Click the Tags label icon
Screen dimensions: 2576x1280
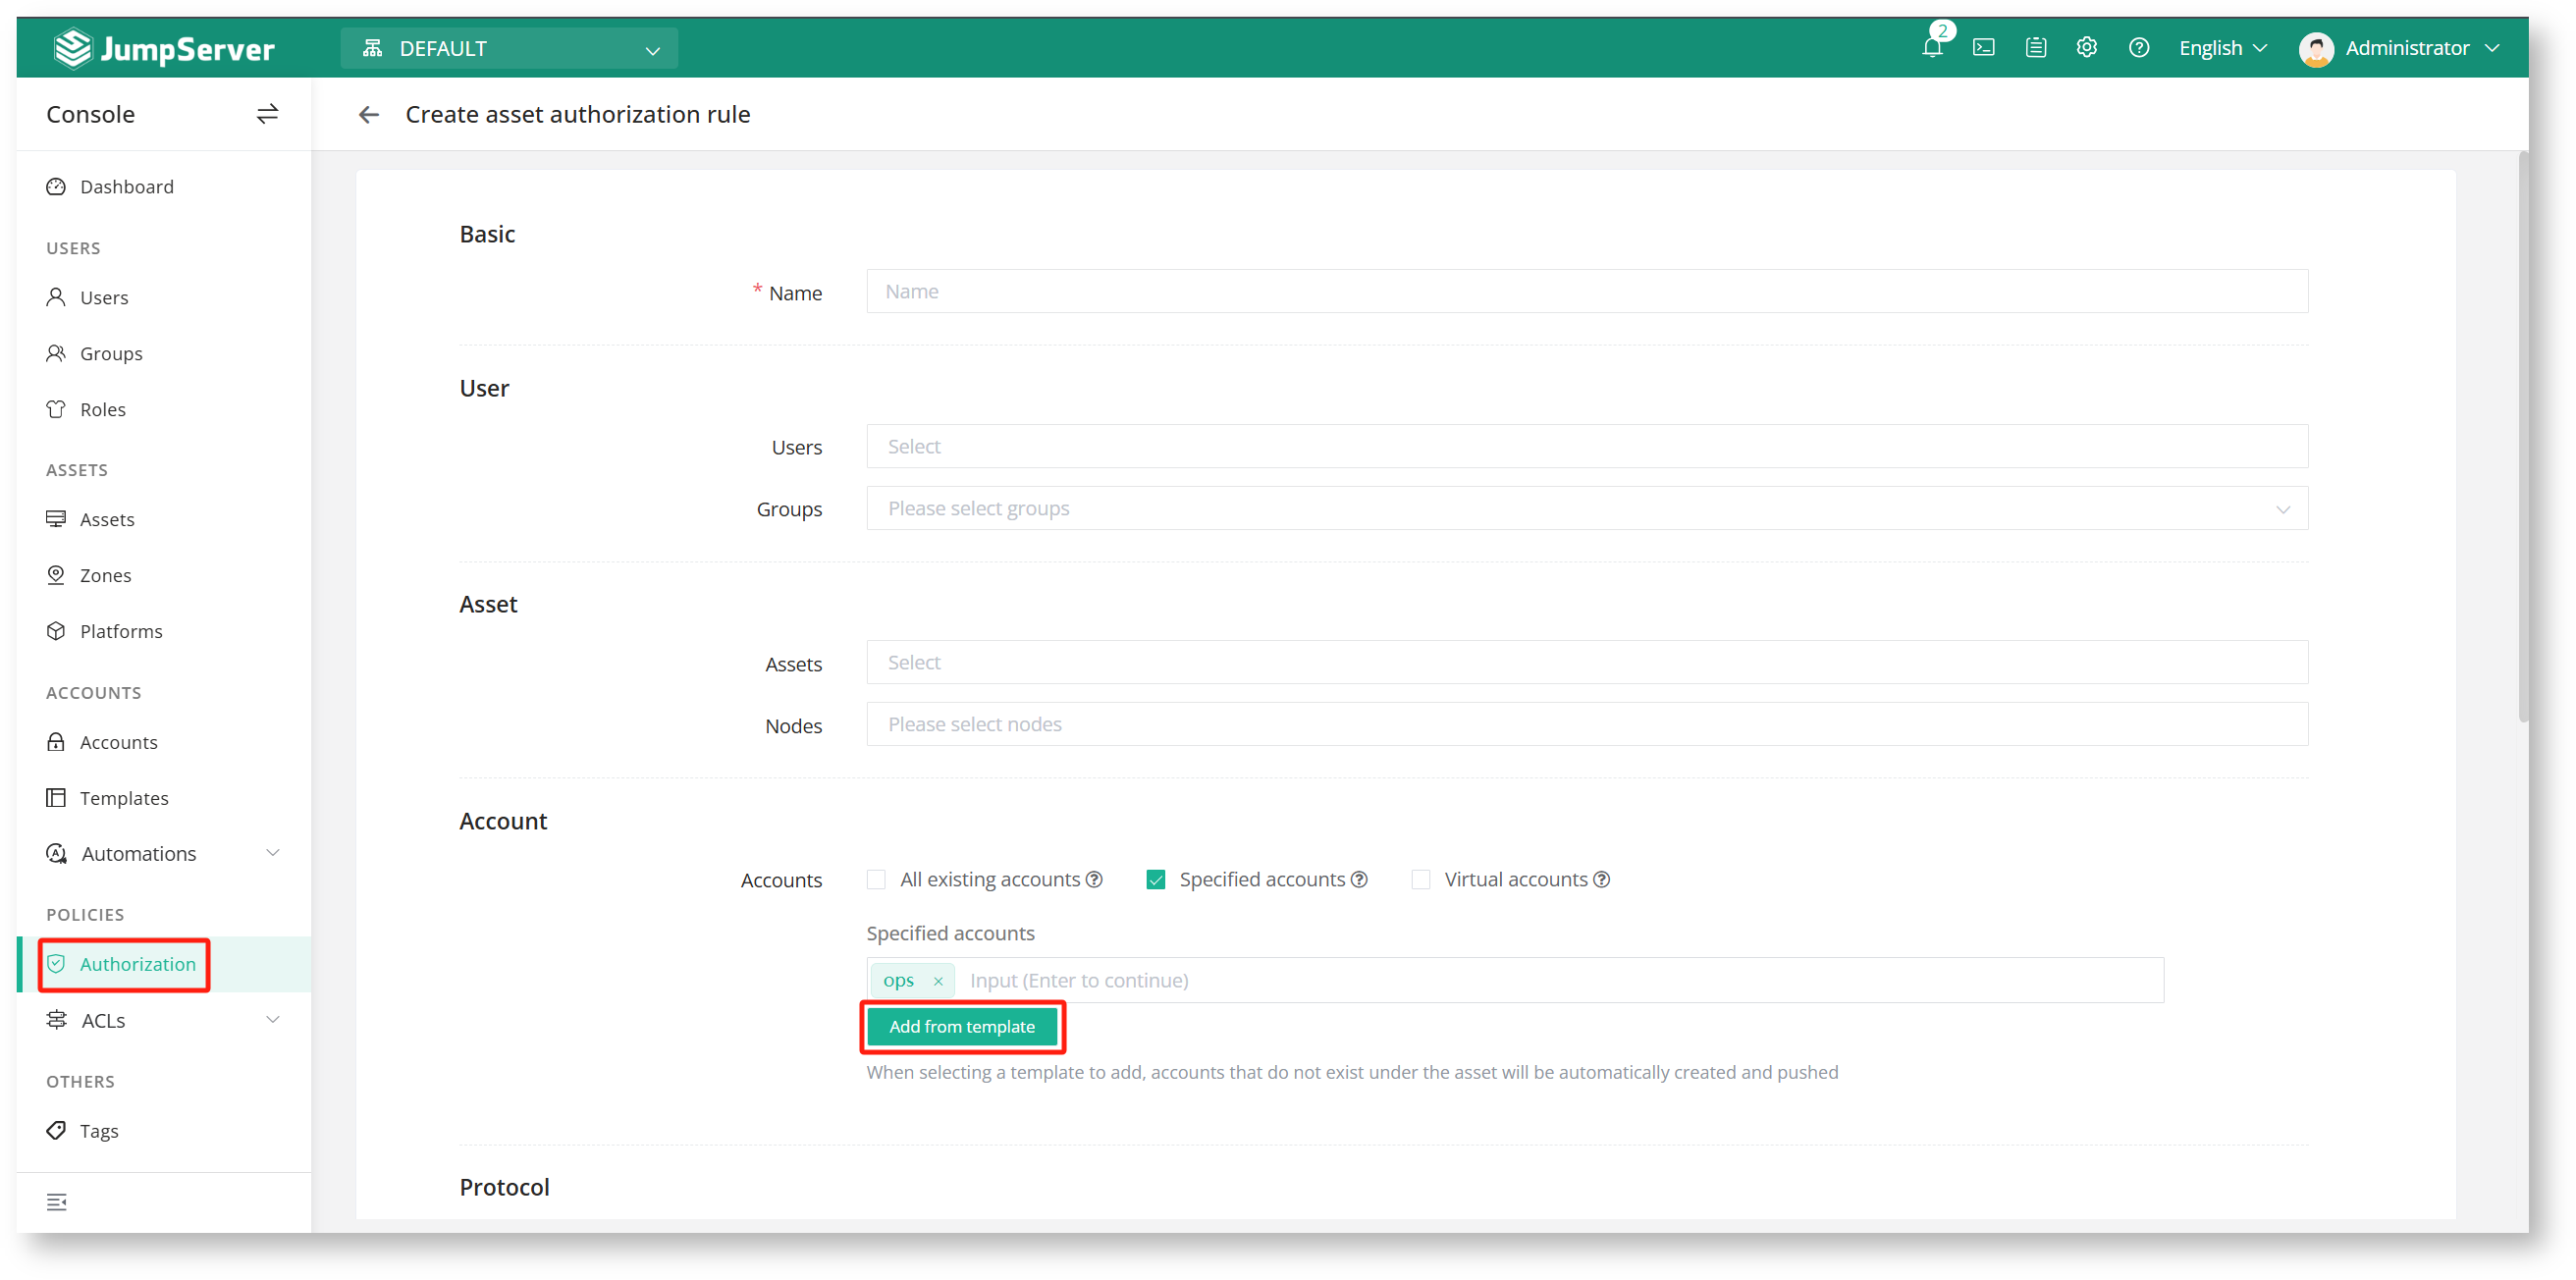tap(56, 1131)
